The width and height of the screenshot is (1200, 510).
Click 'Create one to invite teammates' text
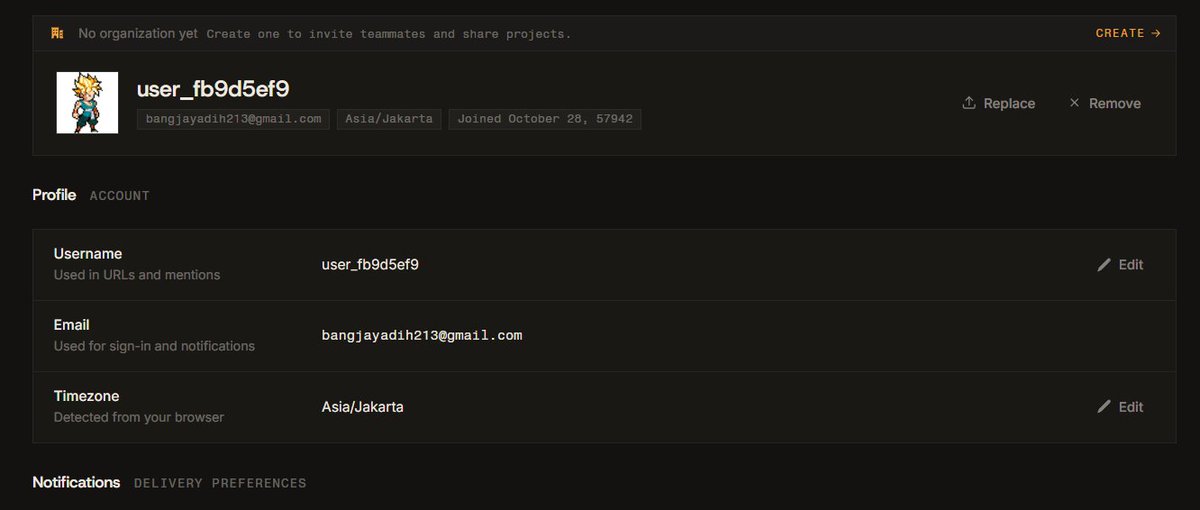[x=389, y=34]
